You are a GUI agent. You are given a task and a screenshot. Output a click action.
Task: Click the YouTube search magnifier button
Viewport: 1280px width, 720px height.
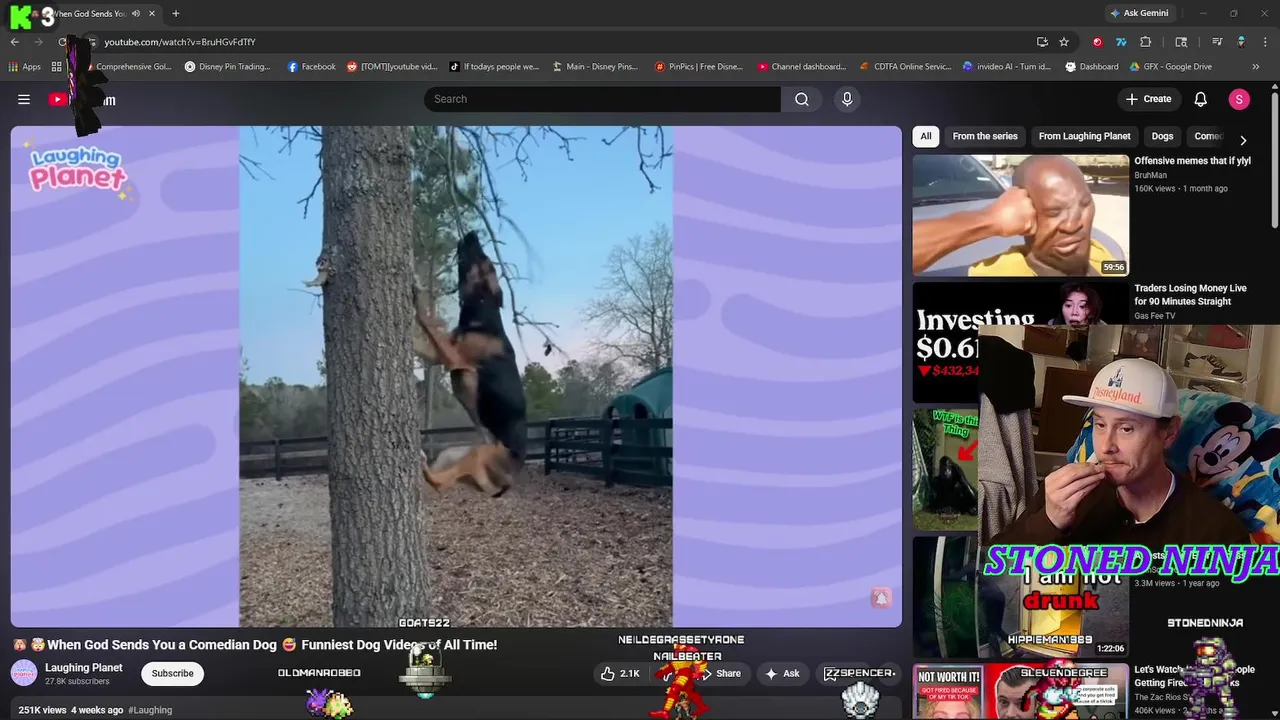tap(802, 99)
